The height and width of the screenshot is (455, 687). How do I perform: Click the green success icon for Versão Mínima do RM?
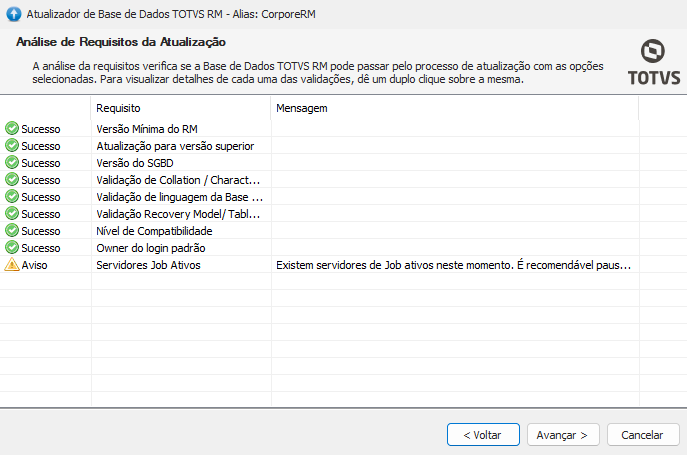12,129
